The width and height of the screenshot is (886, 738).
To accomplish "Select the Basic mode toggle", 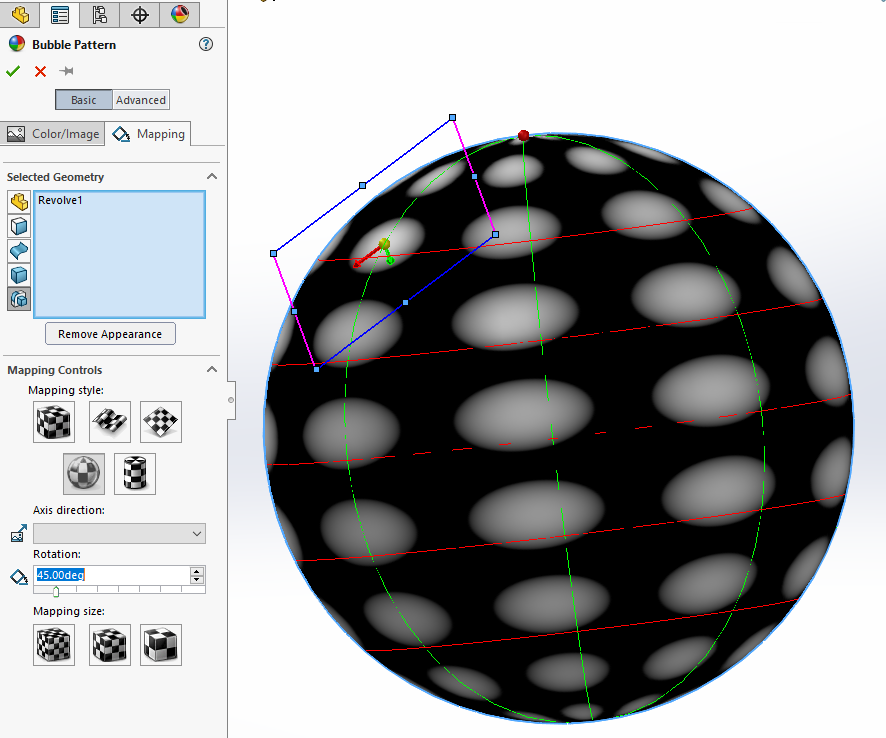I will (x=84, y=100).
